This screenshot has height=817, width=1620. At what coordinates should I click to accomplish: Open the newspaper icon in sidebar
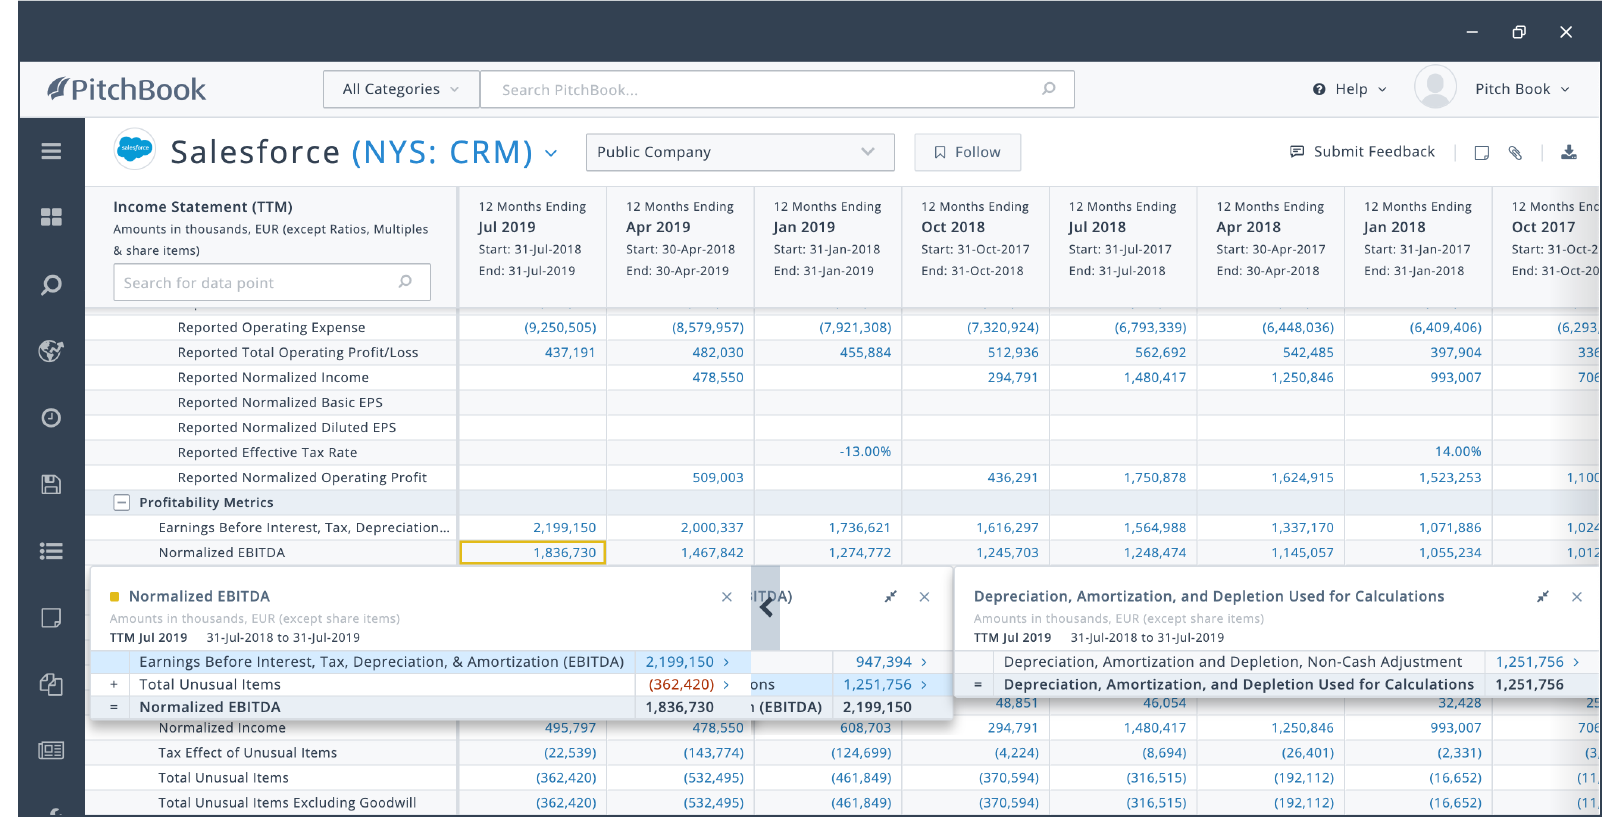[x=51, y=750]
